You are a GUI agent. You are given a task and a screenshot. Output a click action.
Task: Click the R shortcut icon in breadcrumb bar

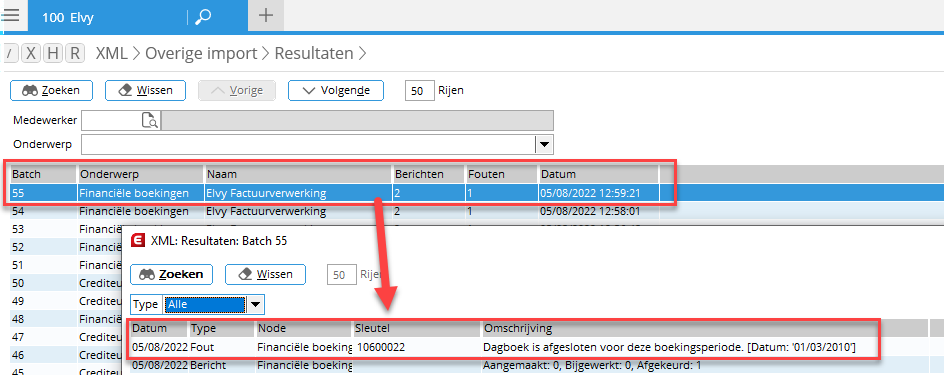(74, 53)
